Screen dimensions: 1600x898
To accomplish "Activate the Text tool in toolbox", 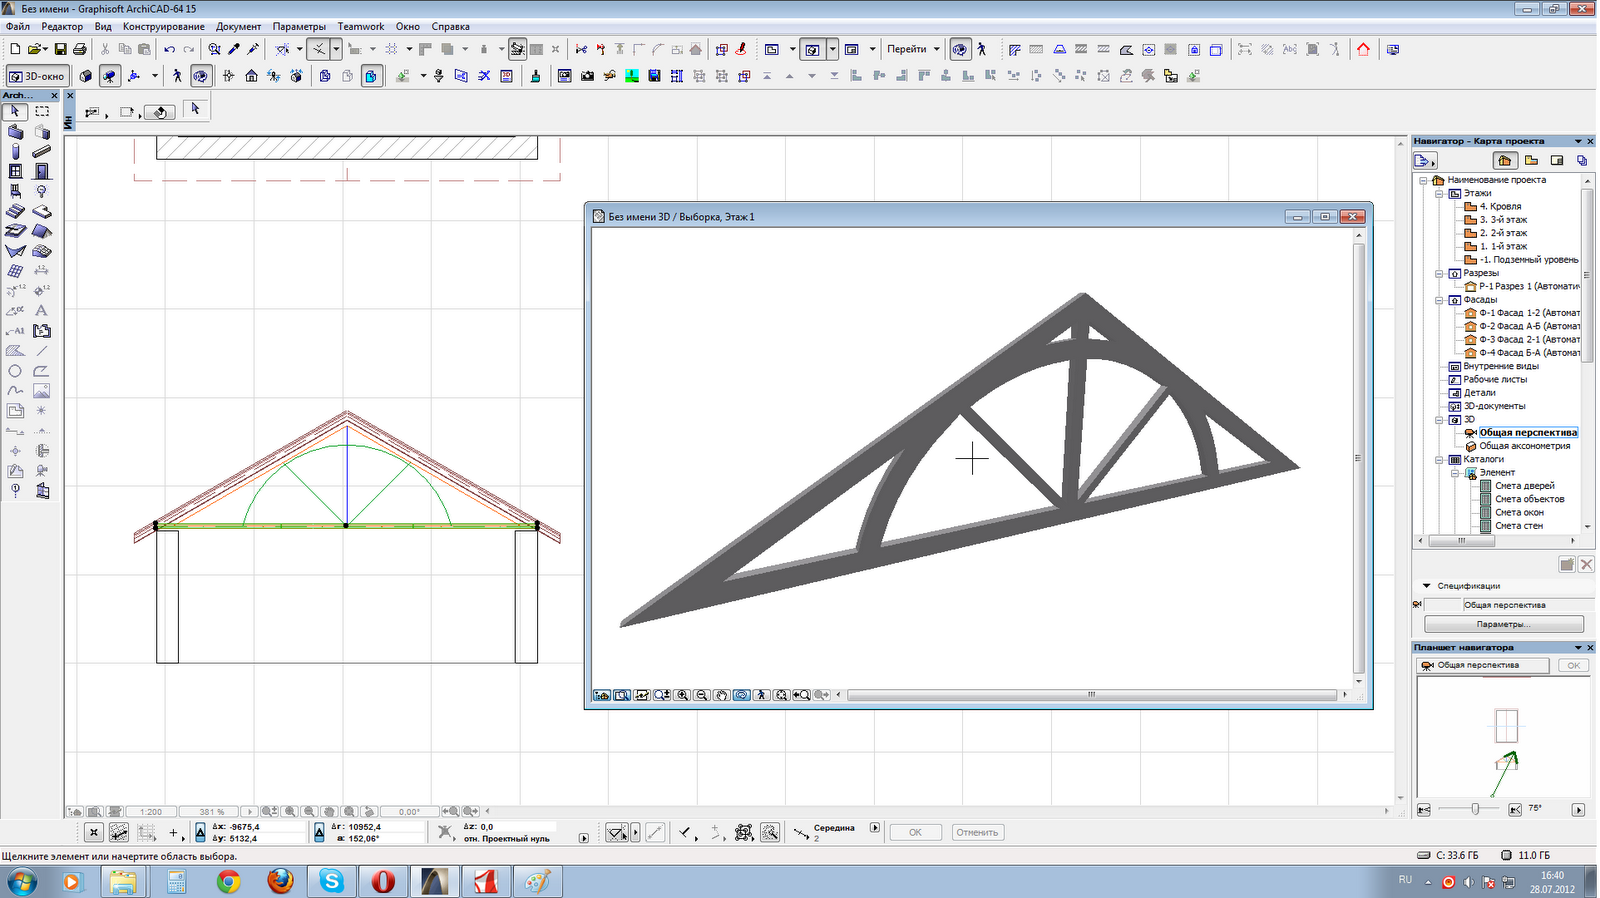I will pyautogui.click(x=41, y=311).
